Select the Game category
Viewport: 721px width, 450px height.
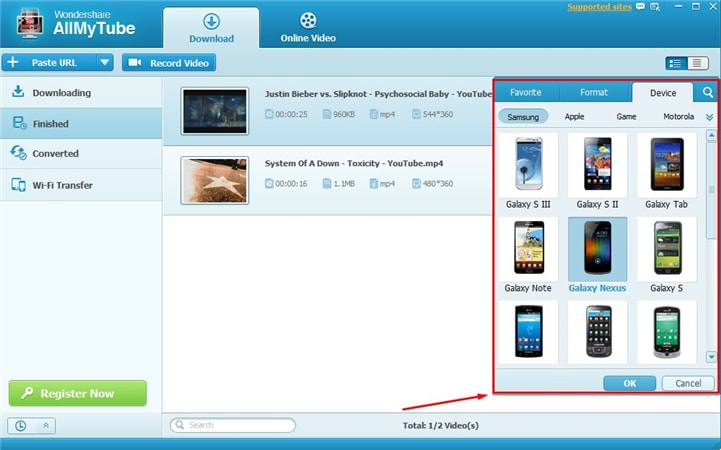pyautogui.click(x=626, y=117)
